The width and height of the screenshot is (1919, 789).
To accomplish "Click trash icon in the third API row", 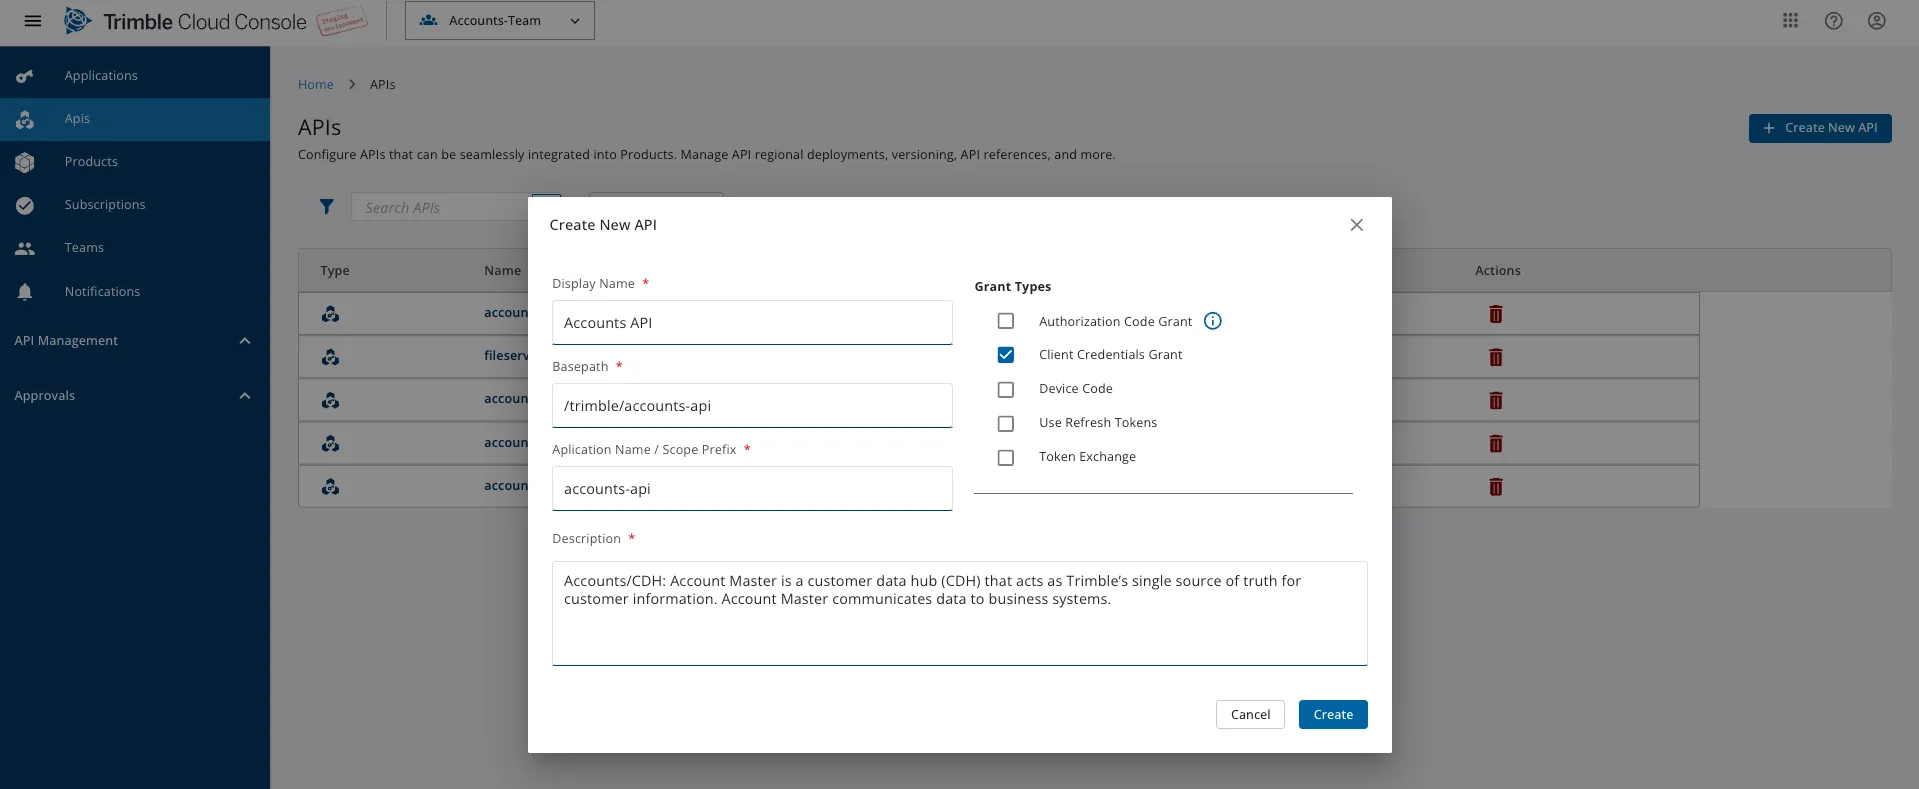I will 1495,400.
